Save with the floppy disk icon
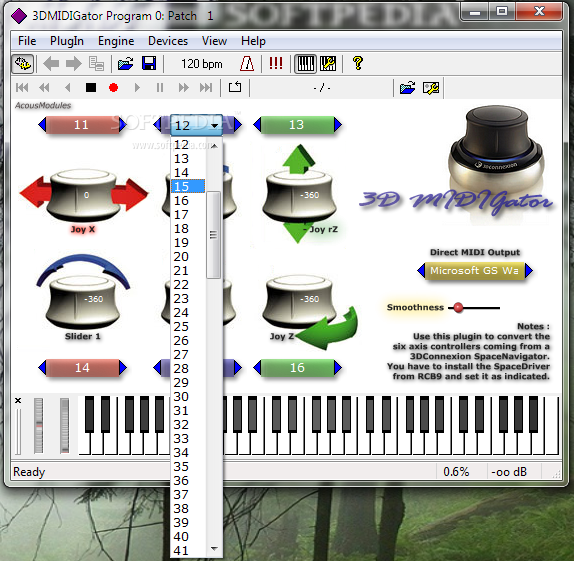The image size is (574, 561). (149, 64)
